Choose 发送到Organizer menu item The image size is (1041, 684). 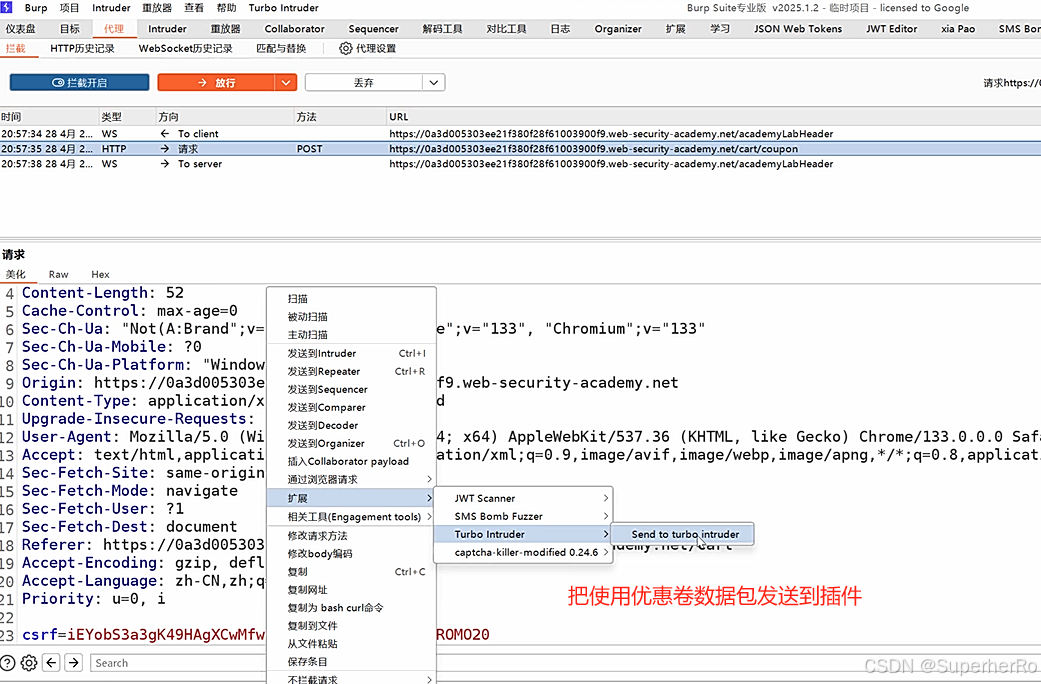click(352, 443)
